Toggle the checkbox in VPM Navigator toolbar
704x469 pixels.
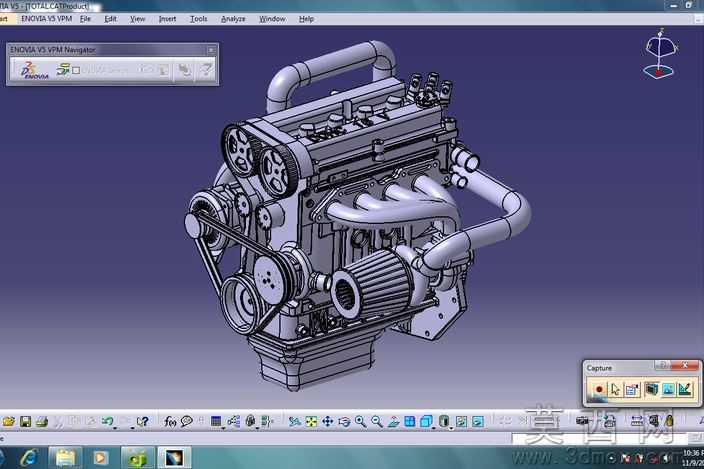(76, 70)
